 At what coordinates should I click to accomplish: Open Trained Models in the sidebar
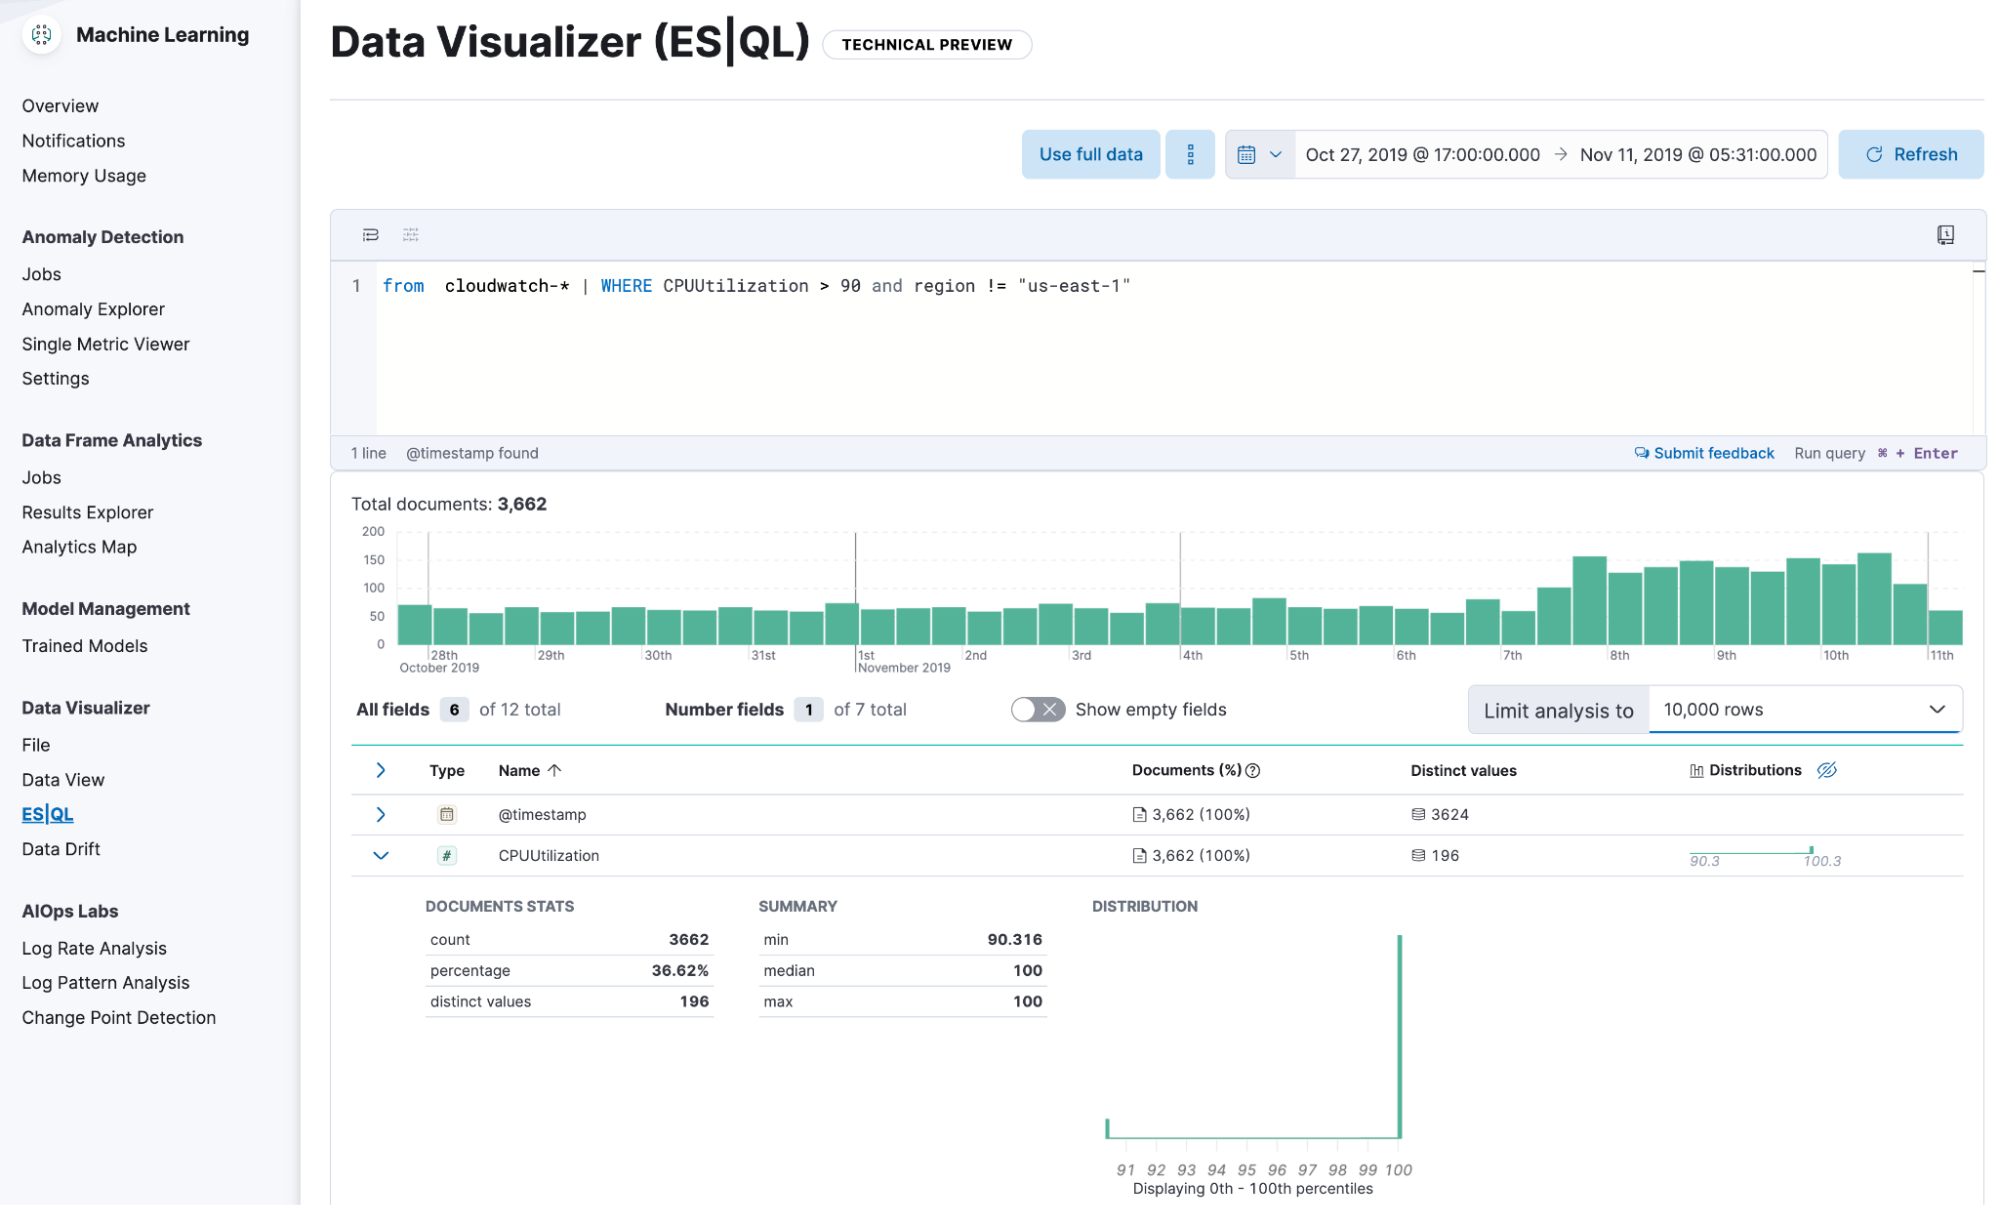click(x=84, y=646)
